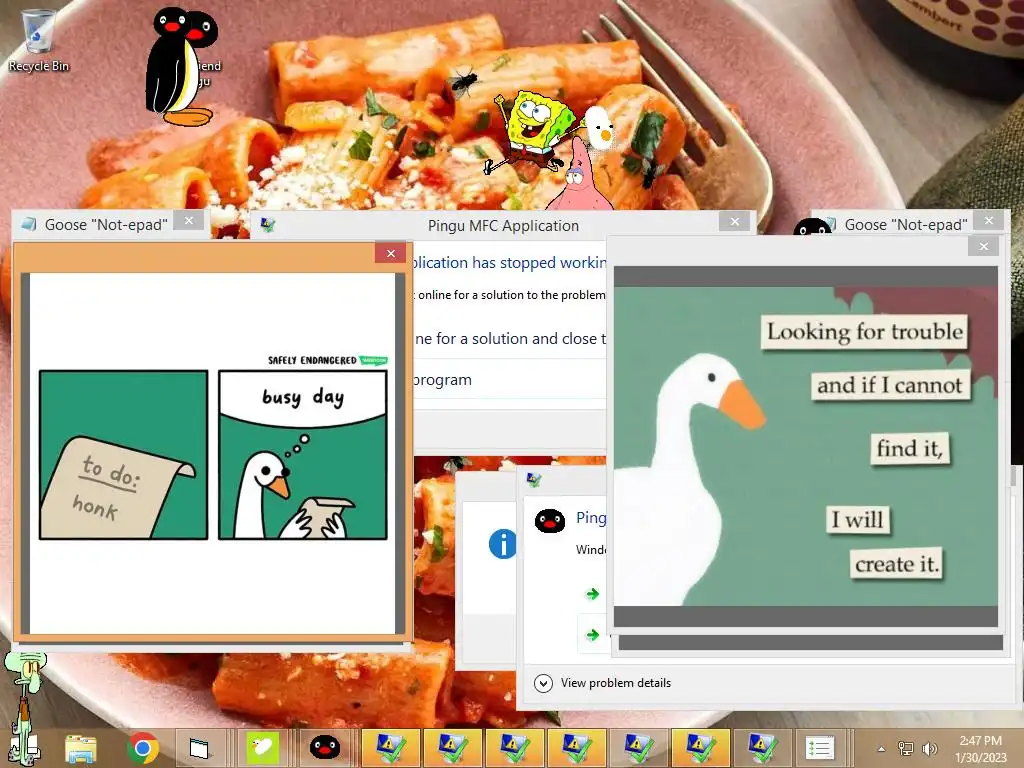Image resolution: width=1024 pixels, height=768 pixels.
Task: Open File Explorer from the taskbar
Action: pos(81,748)
